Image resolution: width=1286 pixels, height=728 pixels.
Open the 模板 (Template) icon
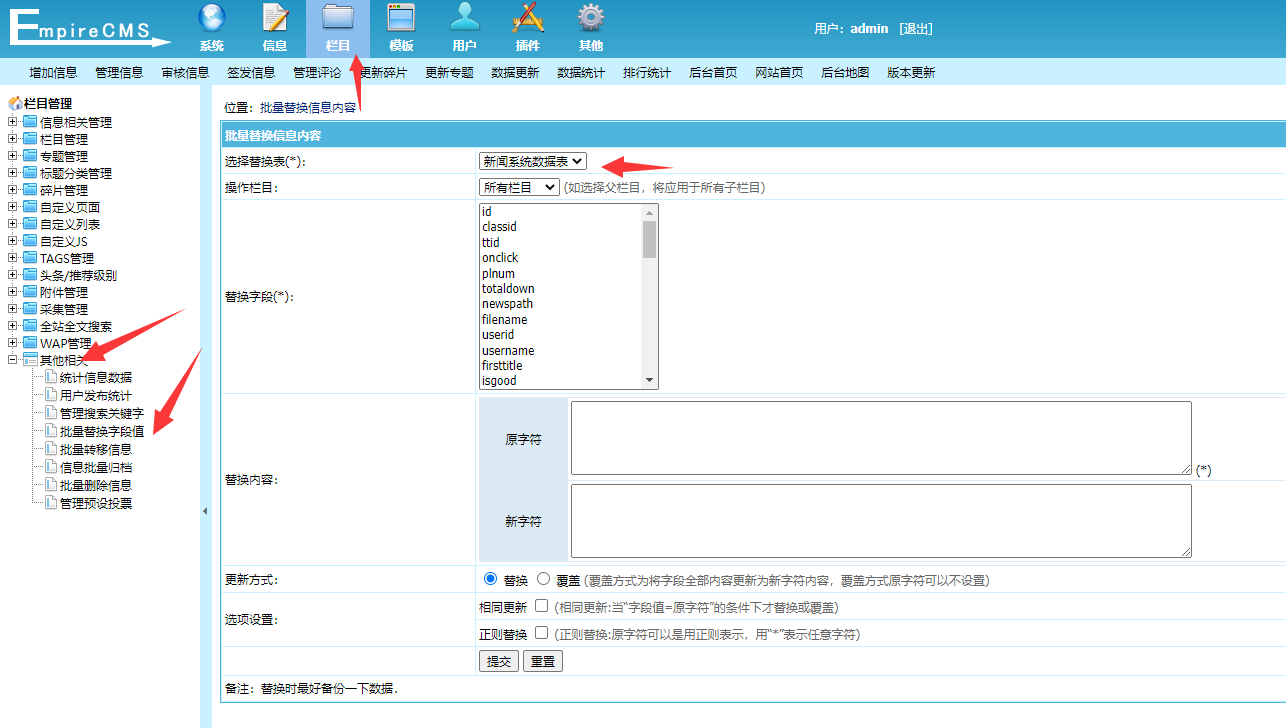pos(400,27)
